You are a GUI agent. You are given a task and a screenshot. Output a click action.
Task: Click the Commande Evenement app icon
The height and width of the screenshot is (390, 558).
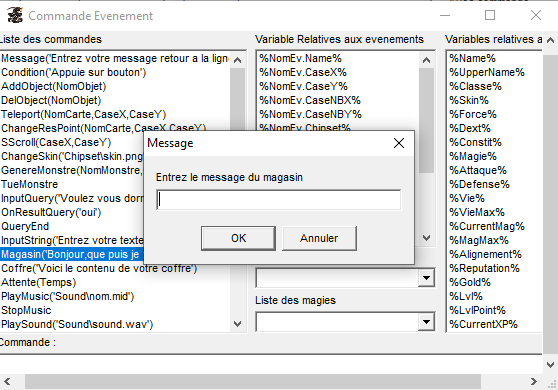click(15, 15)
